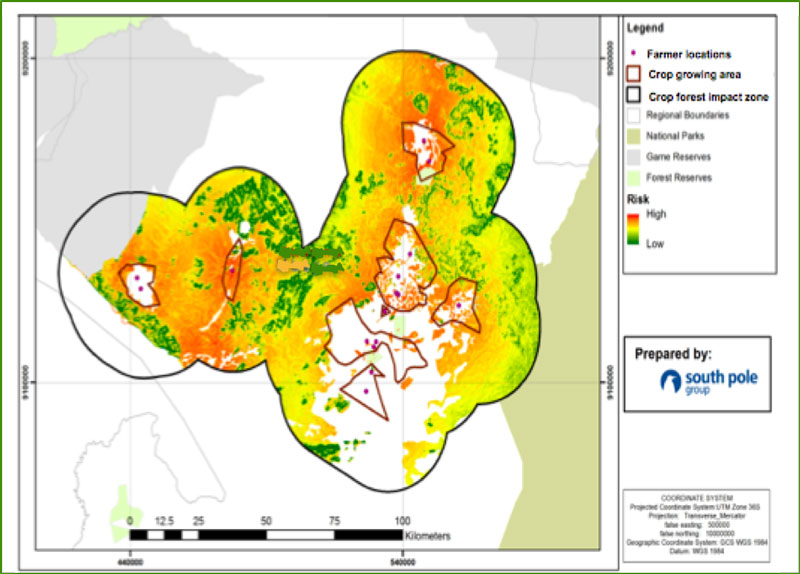Viewport: 800px width, 574px height.
Task: Click the black-and-white scale bar
Action: click(x=266, y=535)
